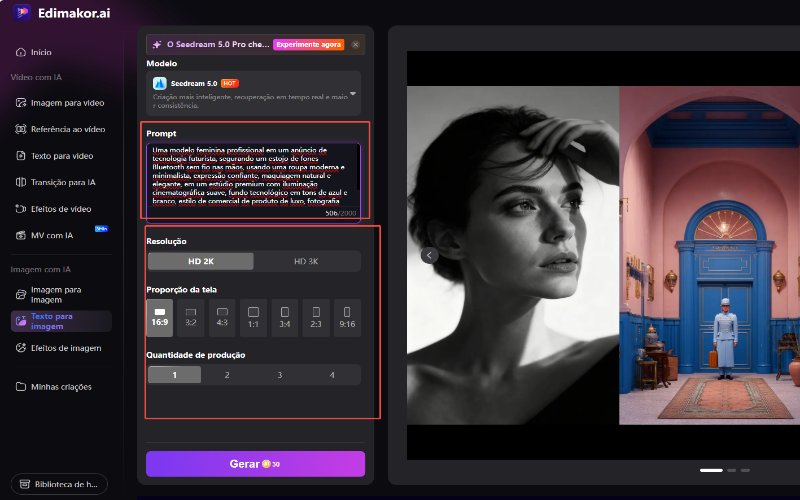Viewport: 800px width, 500px height.
Task: Click the Edimakor.ai logo icon
Action: pyautogui.click(x=21, y=12)
